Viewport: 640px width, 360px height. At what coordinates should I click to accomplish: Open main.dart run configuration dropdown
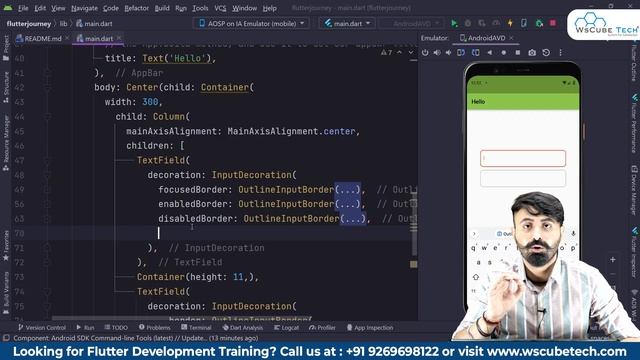347,24
